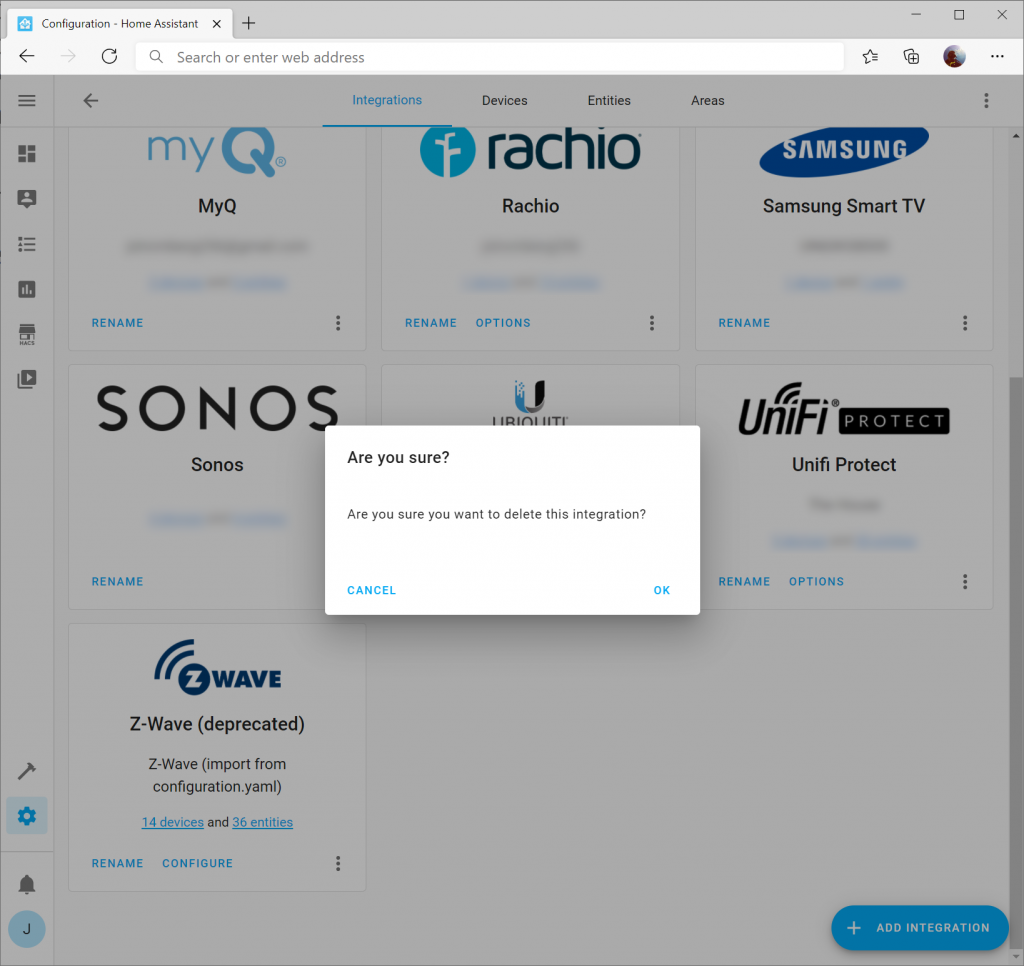Rename the Unifi Protect integration
The width and height of the screenshot is (1024, 966).
point(744,581)
